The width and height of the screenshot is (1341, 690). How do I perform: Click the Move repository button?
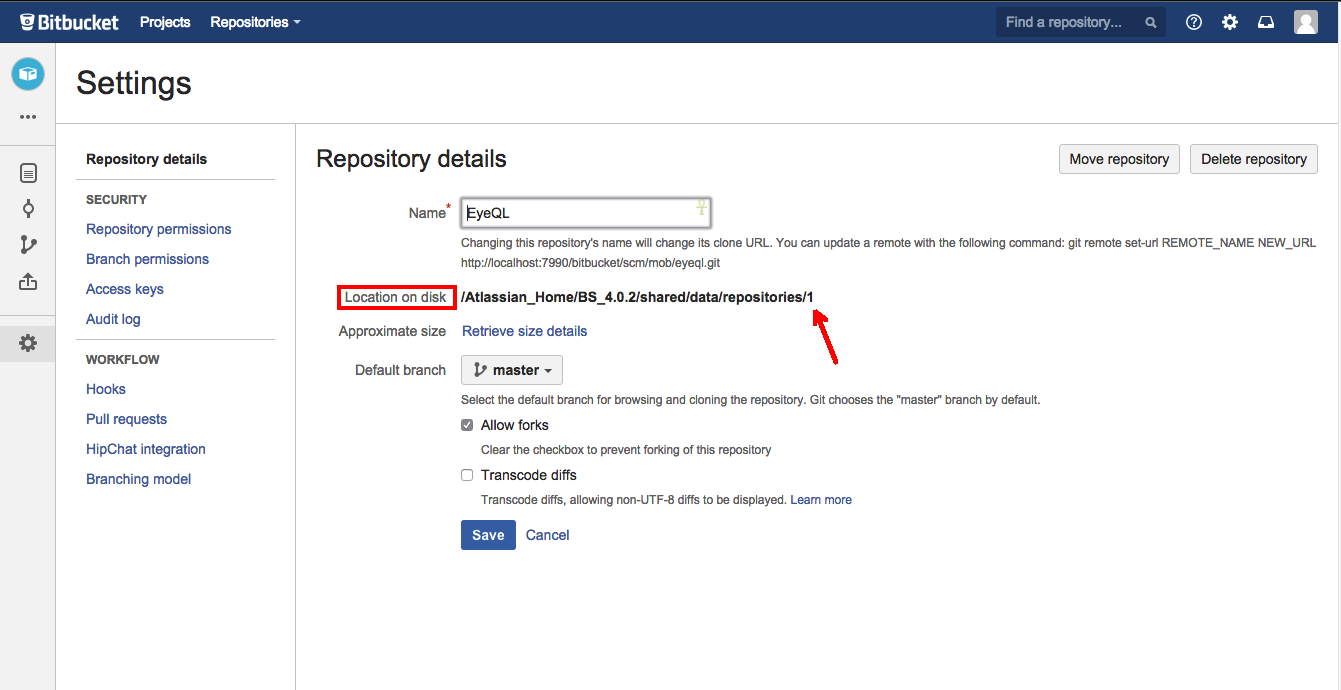tap(1119, 159)
